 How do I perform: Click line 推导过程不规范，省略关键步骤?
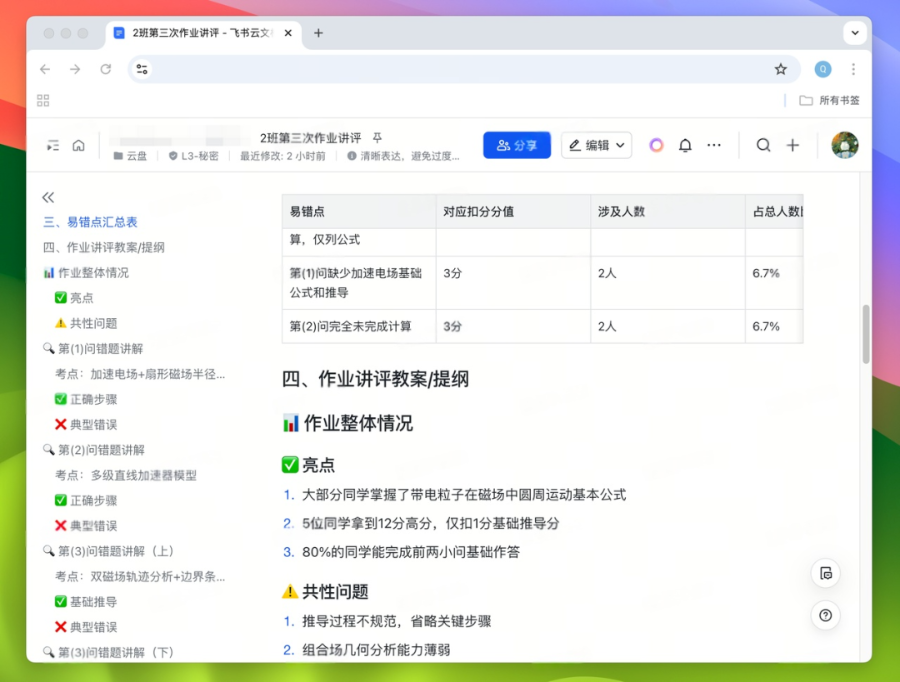point(397,621)
